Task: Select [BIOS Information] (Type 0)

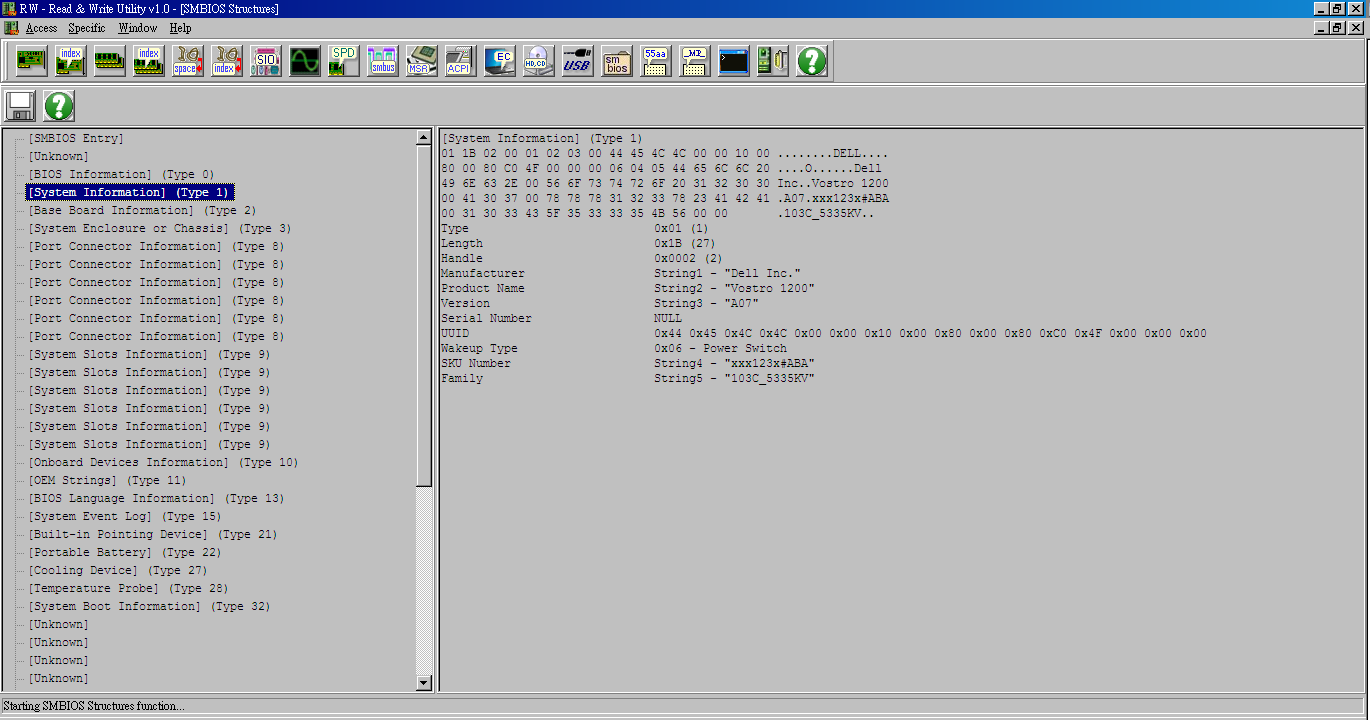Action: pos(121,174)
